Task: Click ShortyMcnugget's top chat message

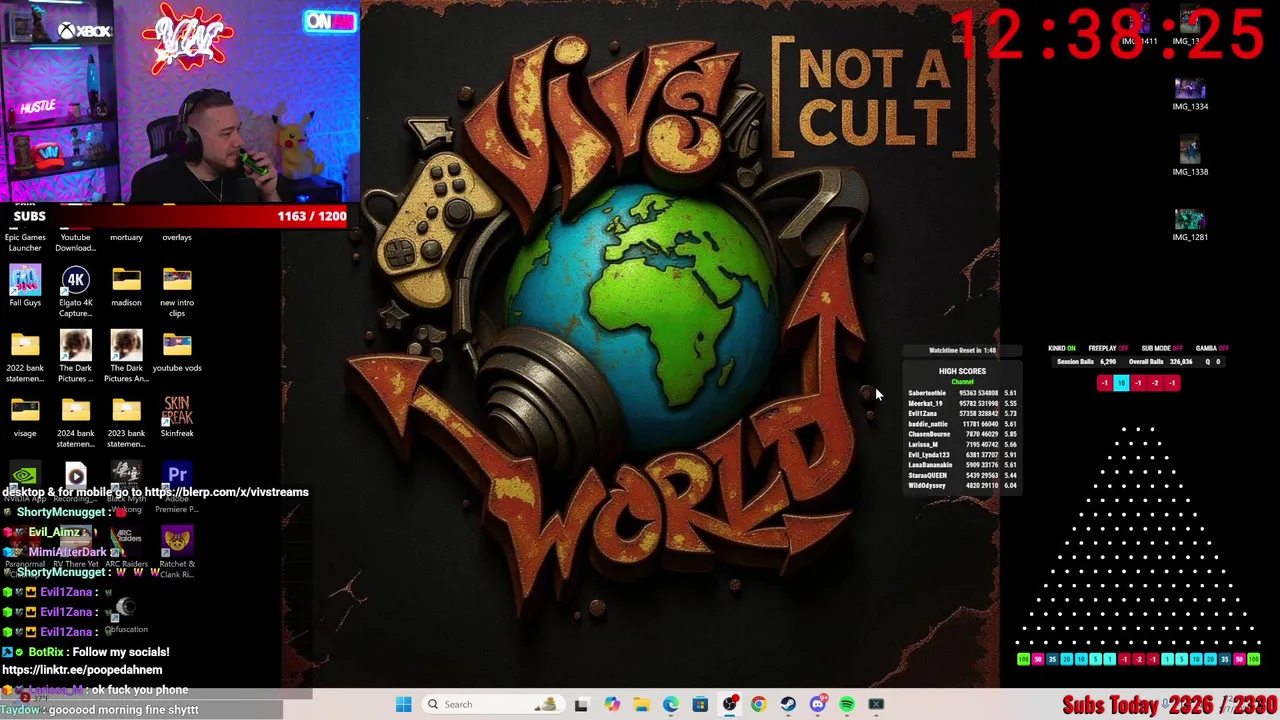Action: pyautogui.click(x=66, y=512)
